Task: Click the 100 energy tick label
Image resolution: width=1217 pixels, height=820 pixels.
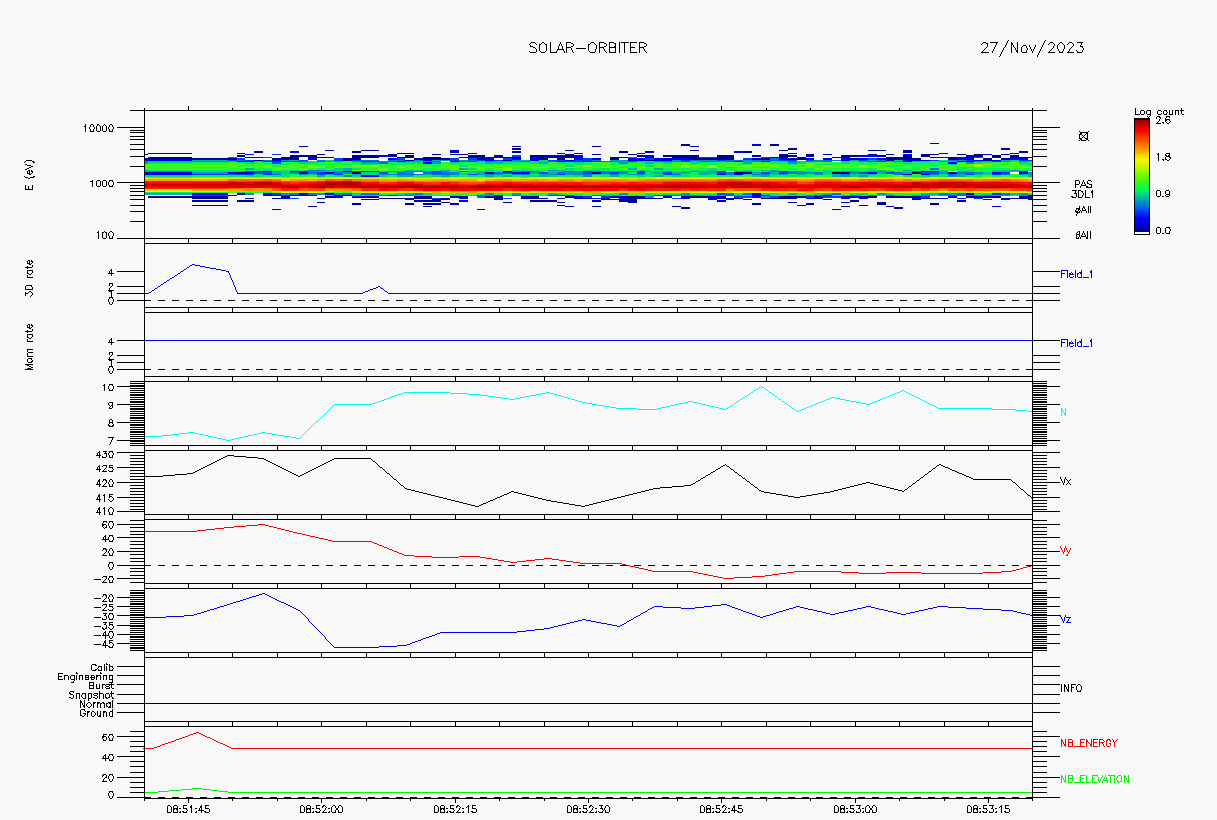Action: (105, 237)
